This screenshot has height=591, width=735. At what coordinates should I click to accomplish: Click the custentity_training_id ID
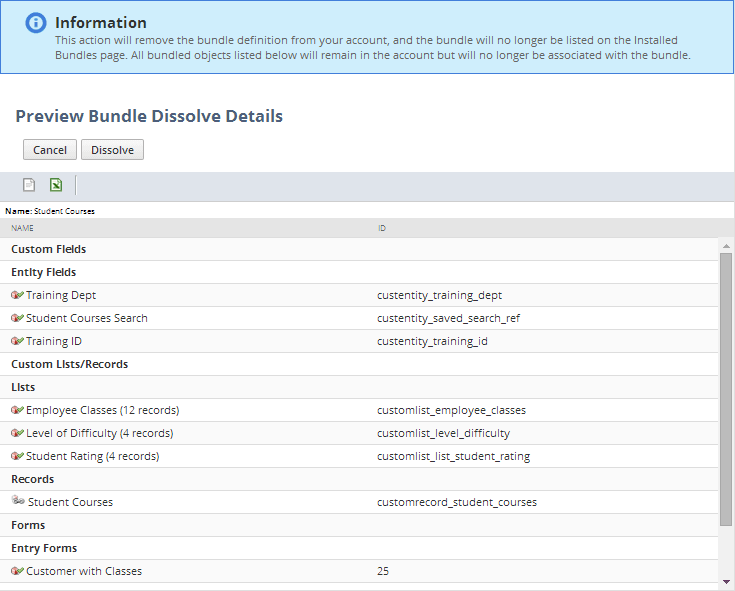[x=432, y=341]
